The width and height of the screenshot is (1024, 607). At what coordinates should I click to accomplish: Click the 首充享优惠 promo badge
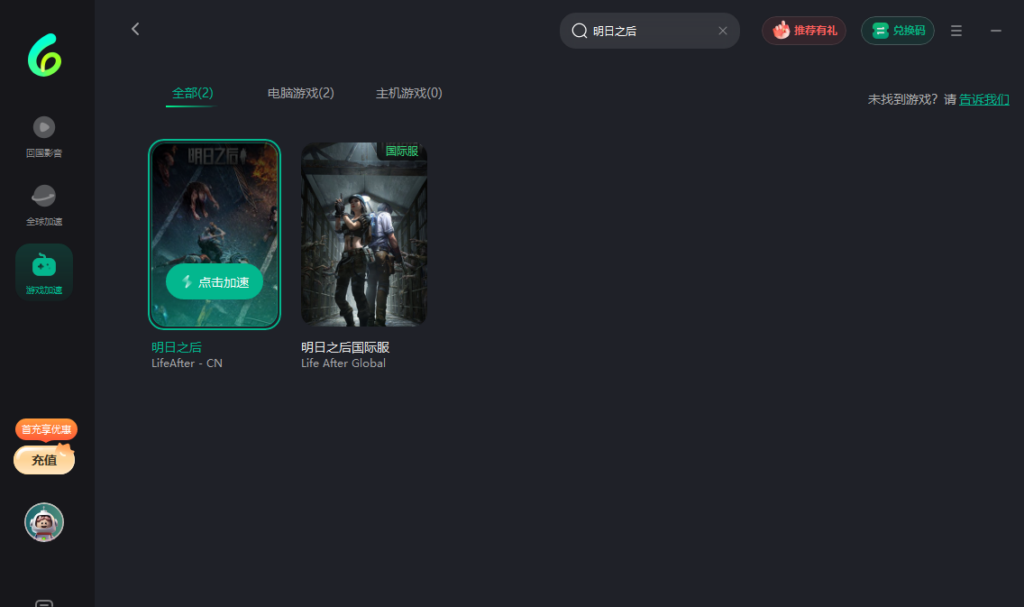click(x=46, y=429)
